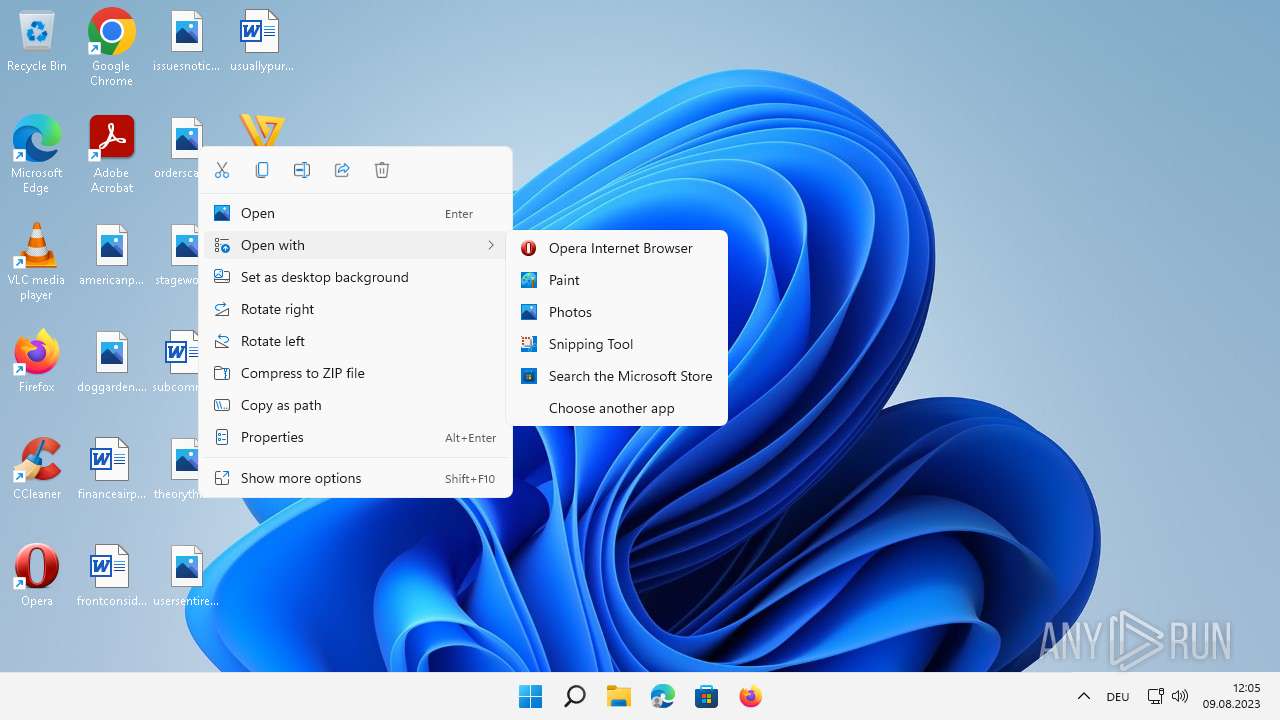Select the Google Chrome desktop shortcut
The height and width of the screenshot is (720, 1280).
tap(111, 47)
